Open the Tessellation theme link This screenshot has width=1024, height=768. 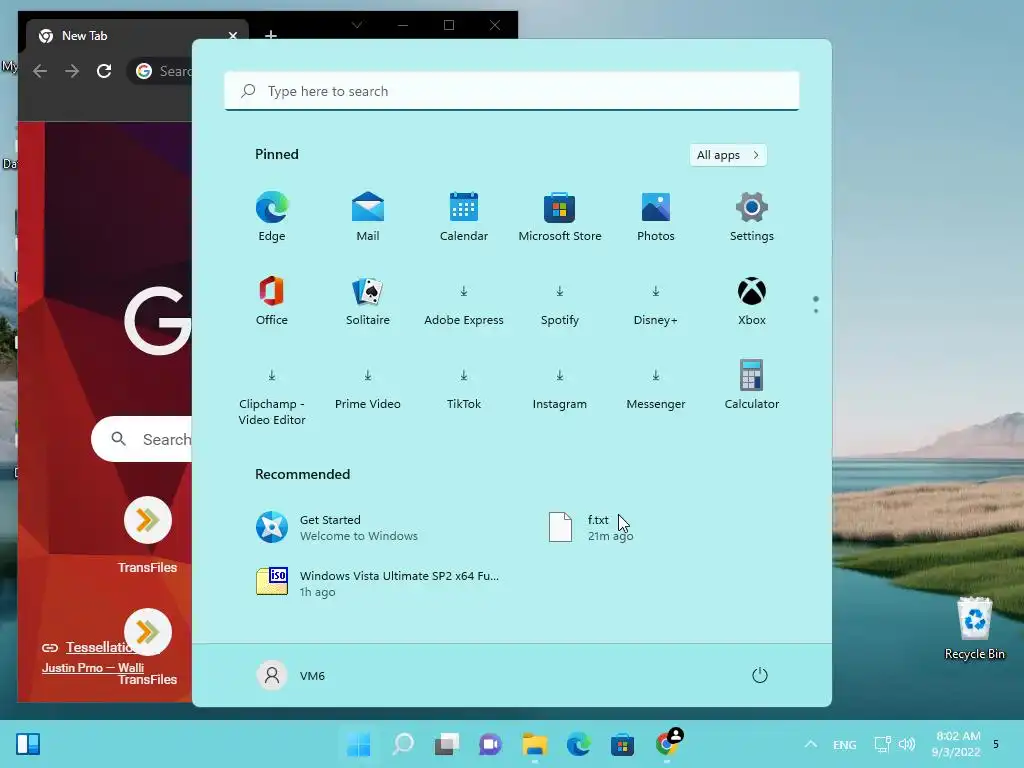[x=99, y=647]
